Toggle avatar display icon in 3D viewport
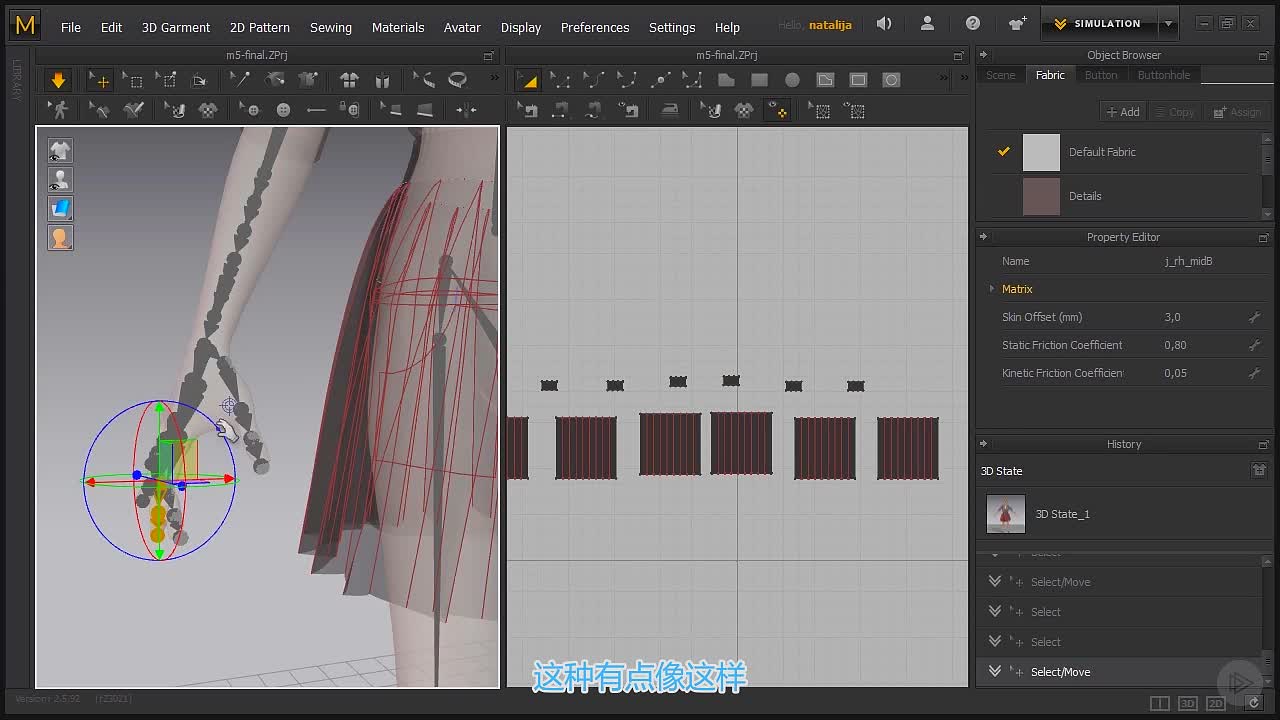The image size is (1280, 720). [x=60, y=180]
